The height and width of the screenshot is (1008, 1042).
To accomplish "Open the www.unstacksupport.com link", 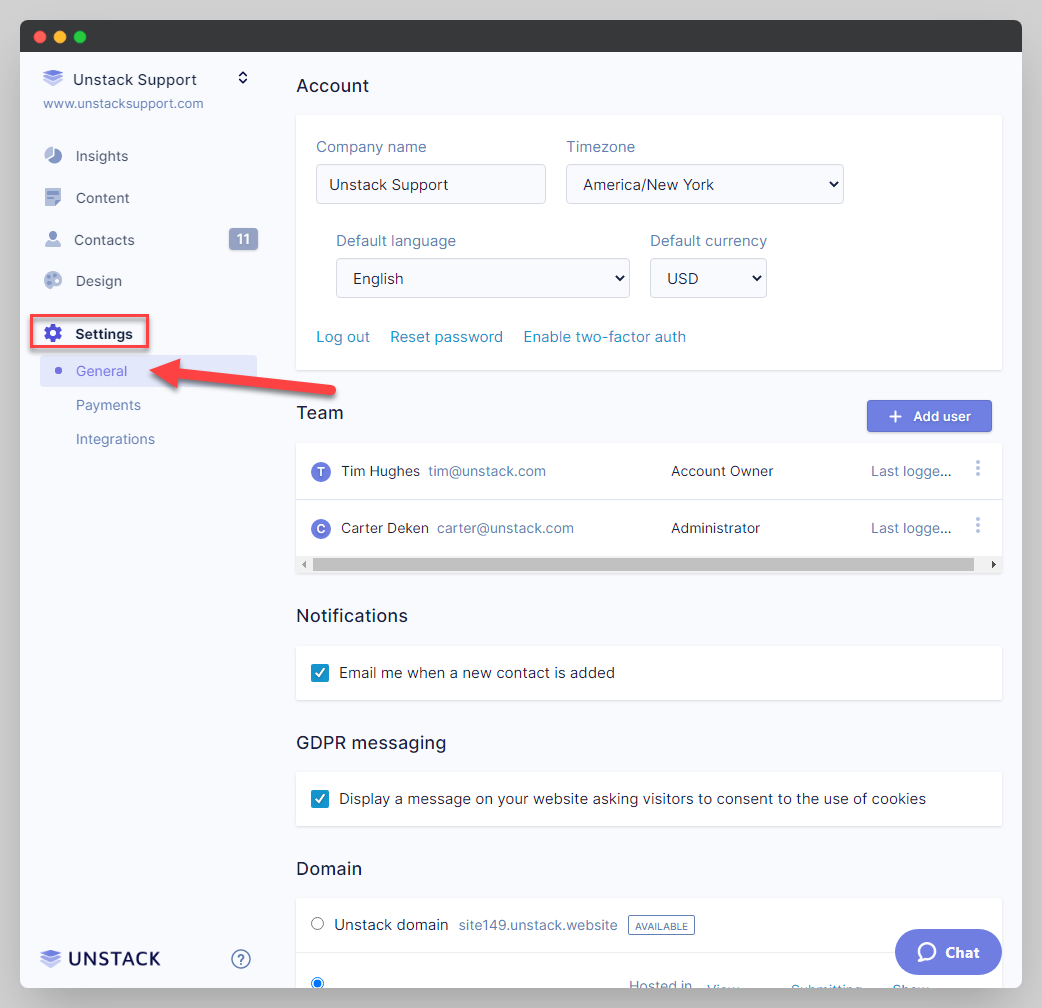I will point(124,104).
